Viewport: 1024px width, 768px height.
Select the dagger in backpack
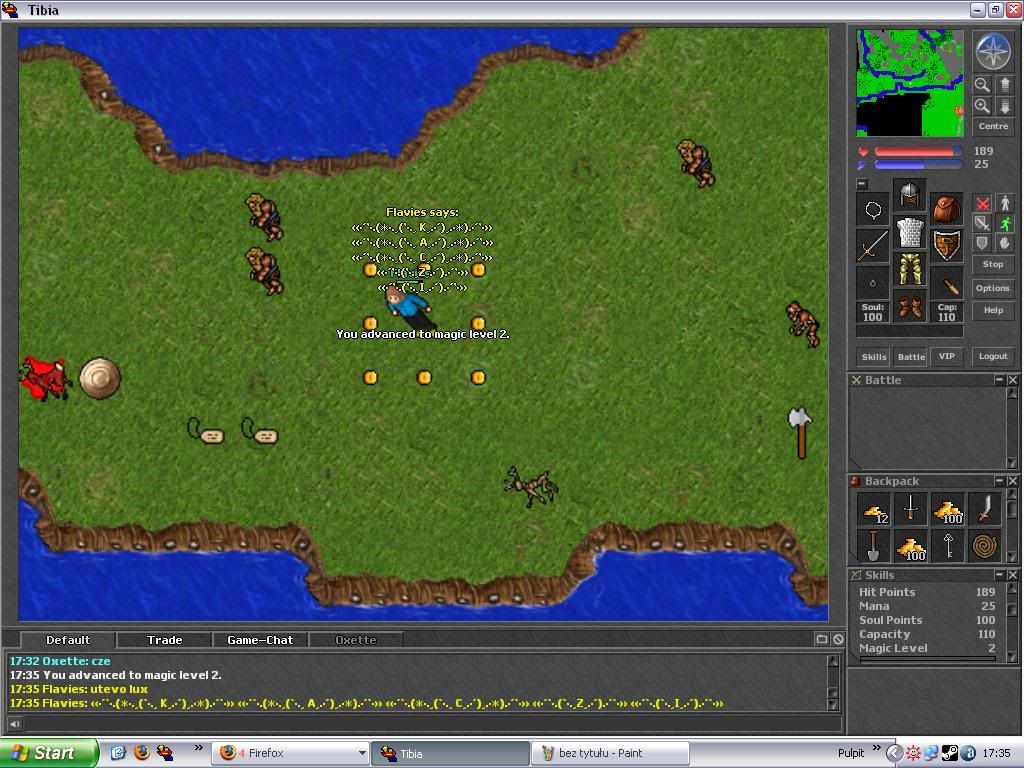911,510
